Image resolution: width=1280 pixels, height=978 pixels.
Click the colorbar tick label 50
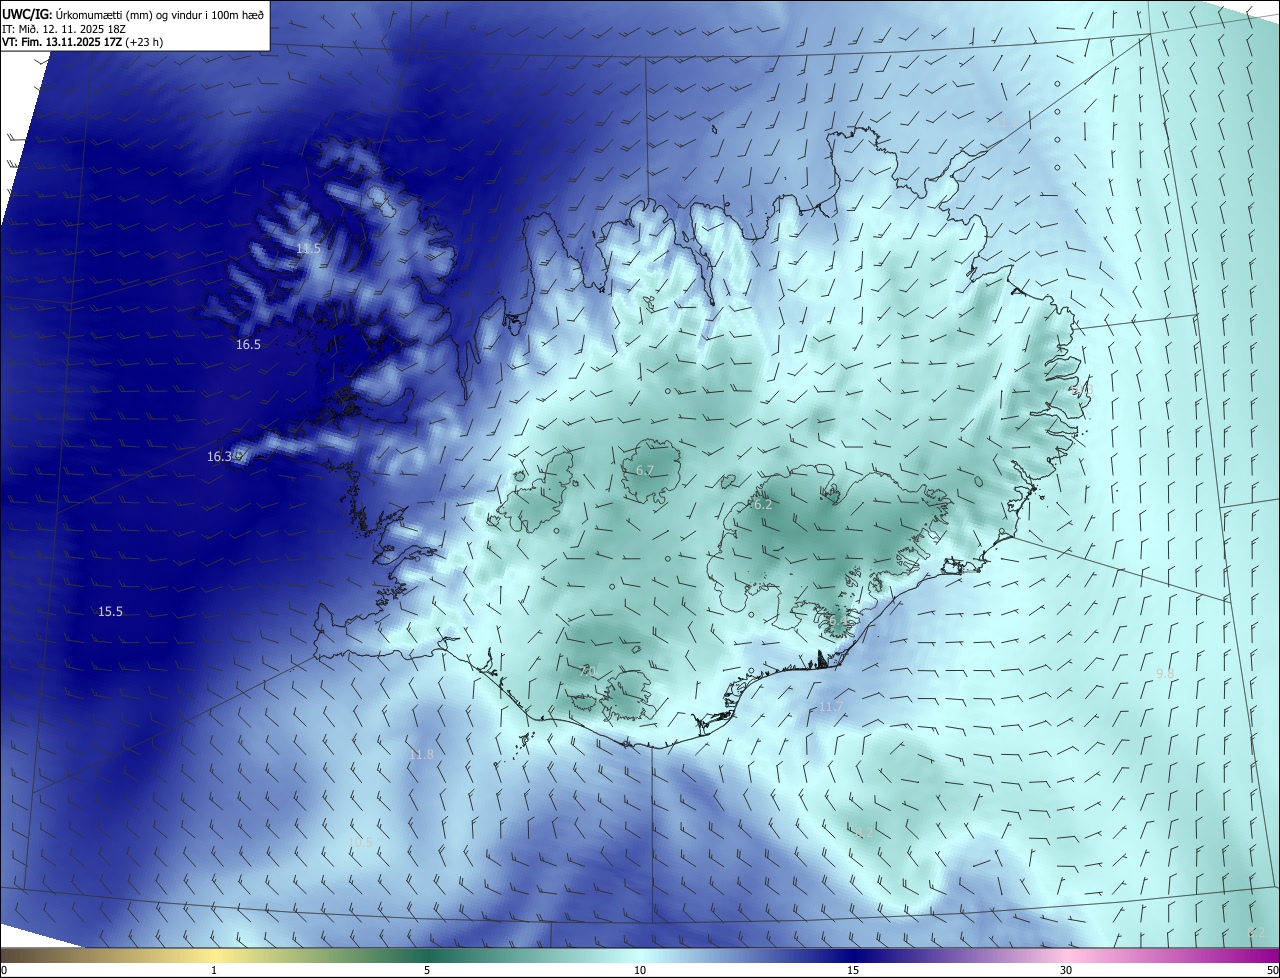1272,970
